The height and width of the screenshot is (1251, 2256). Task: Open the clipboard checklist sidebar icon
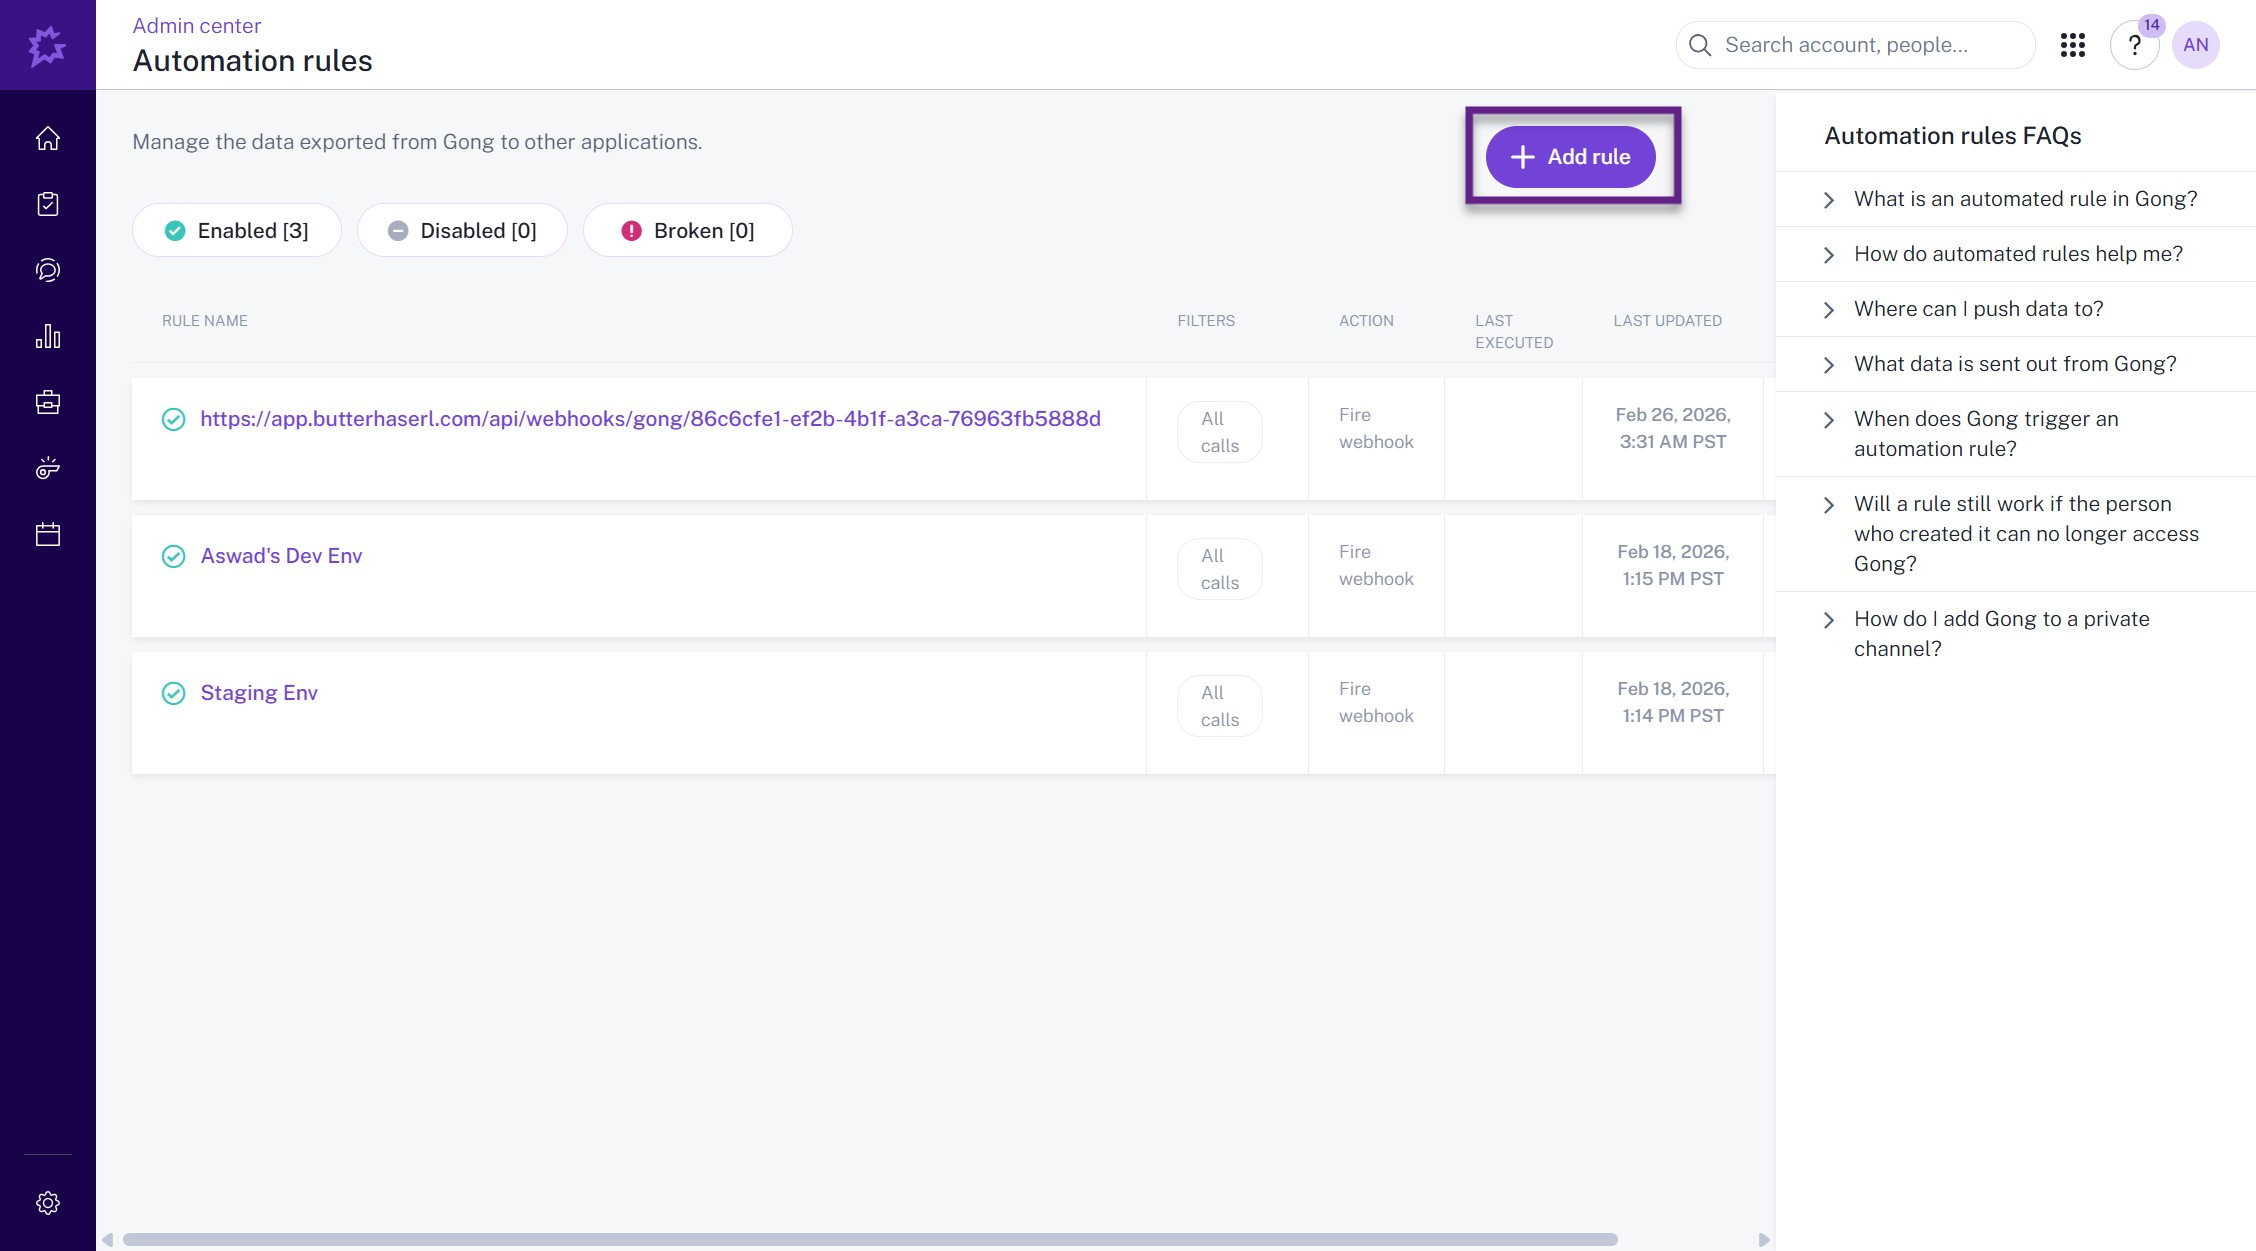(x=48, y=204)
